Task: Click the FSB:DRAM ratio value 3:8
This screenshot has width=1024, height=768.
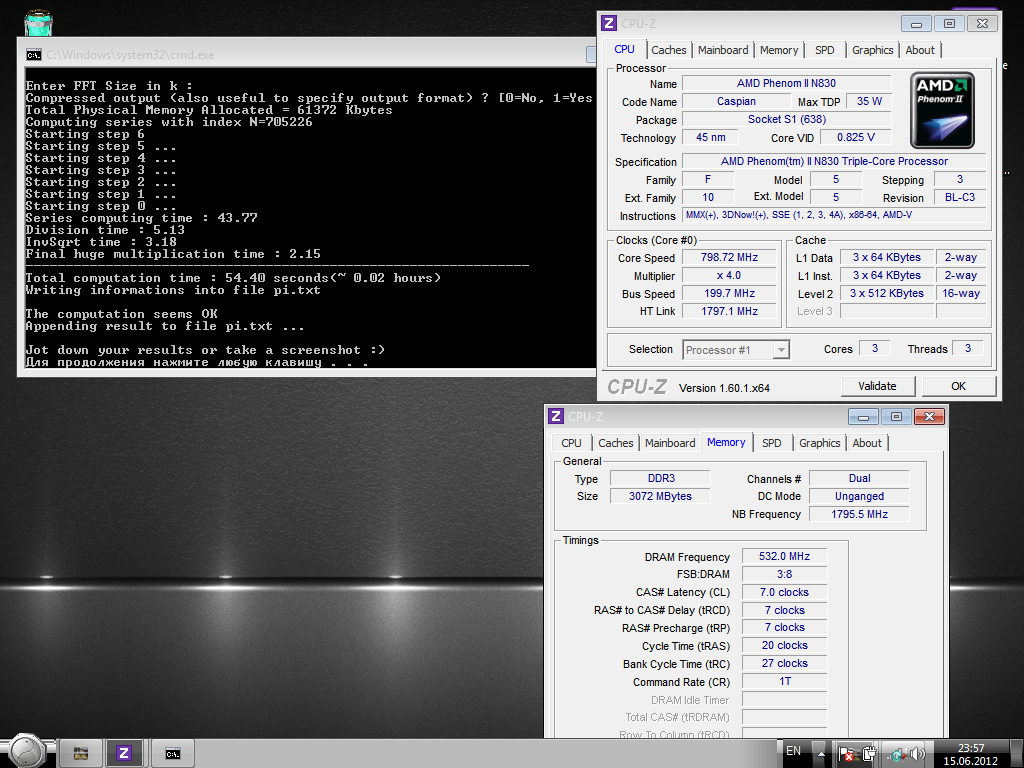Action: click(x=784, y=575)
